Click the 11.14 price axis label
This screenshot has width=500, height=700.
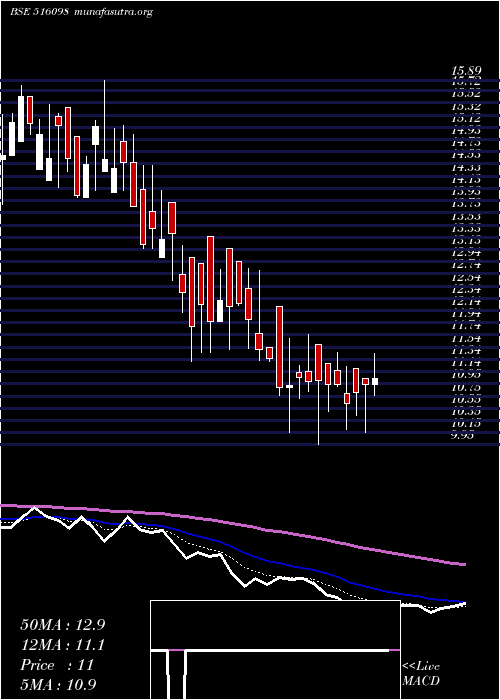[466, 363]
